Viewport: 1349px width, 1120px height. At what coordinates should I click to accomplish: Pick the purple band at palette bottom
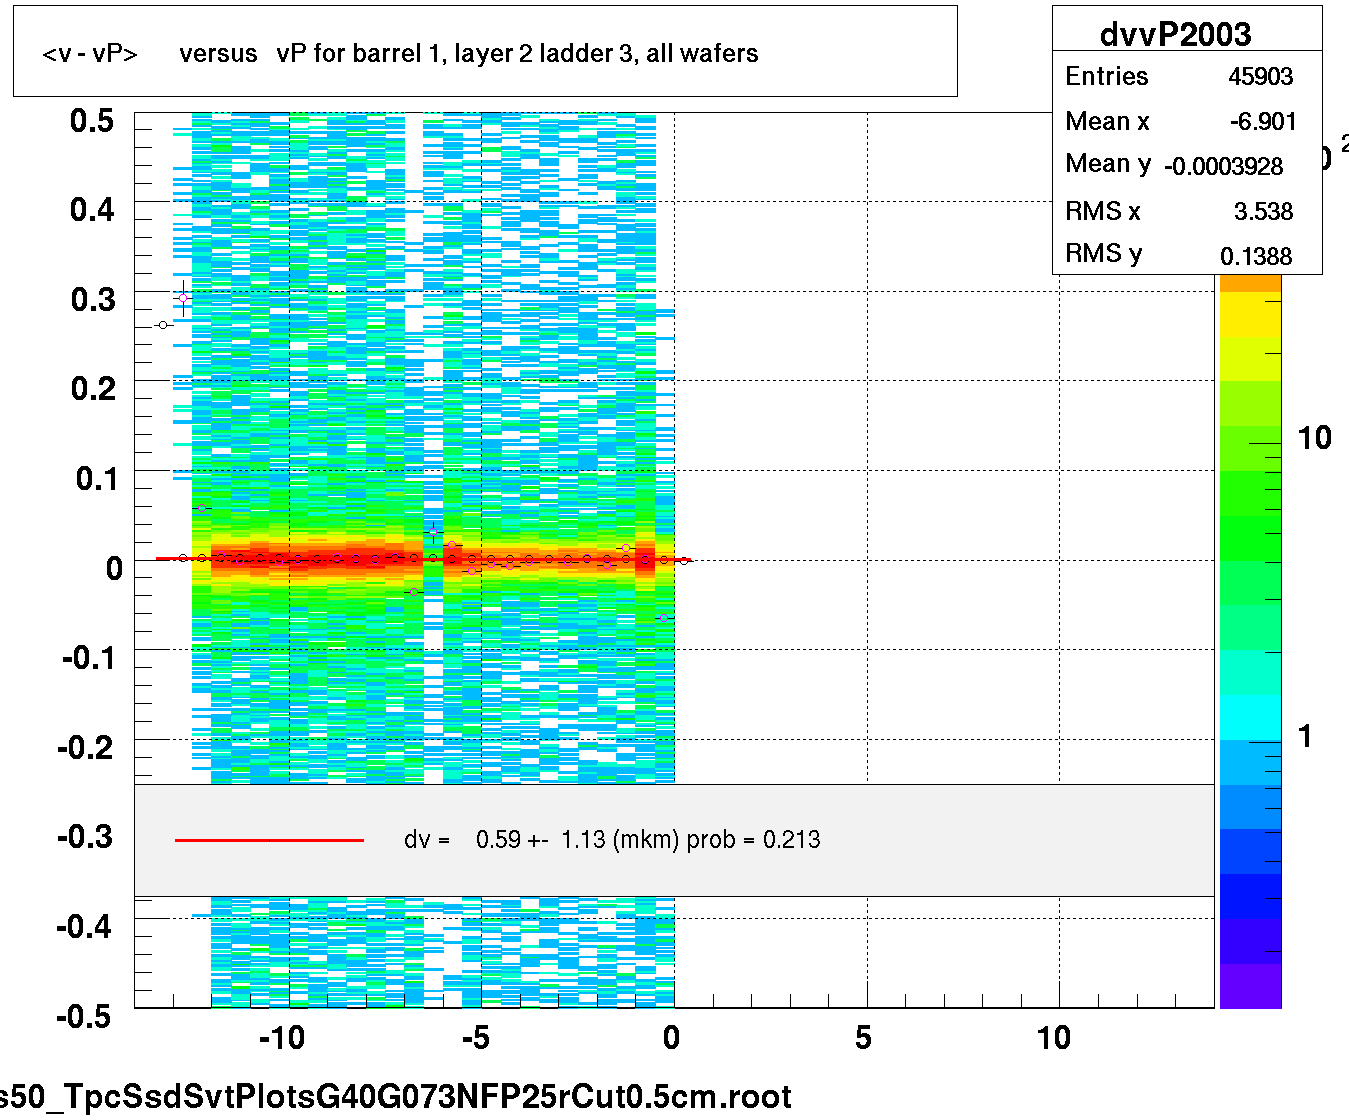click(x=1250, y=986)
